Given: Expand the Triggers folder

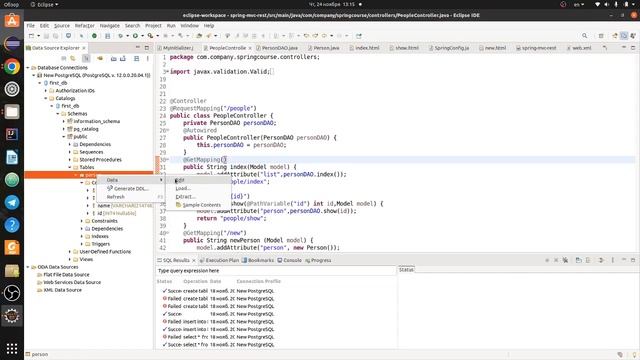Looking at the screenshot, I should [82, 244].
